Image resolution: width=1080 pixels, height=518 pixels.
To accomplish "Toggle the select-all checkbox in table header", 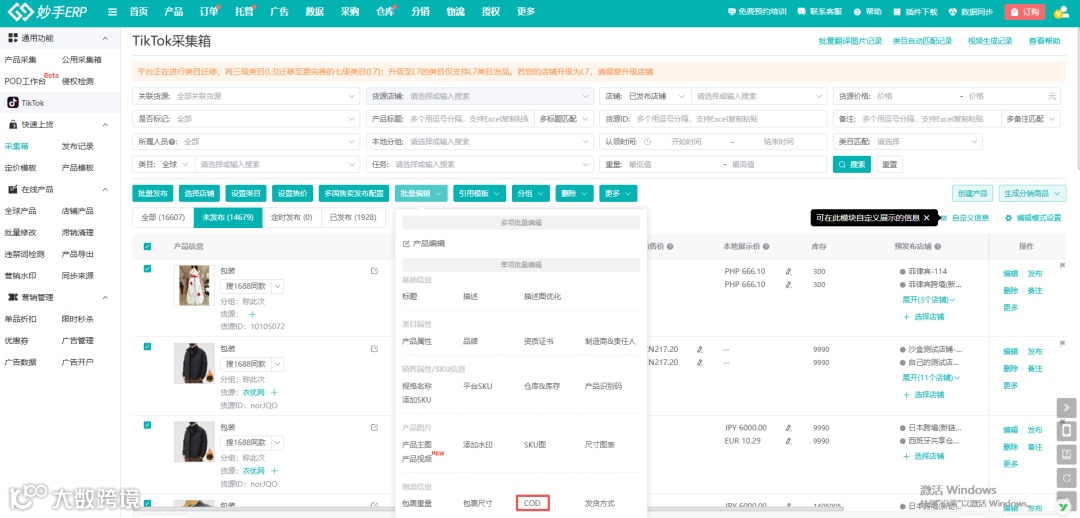I will click(147, 247).
